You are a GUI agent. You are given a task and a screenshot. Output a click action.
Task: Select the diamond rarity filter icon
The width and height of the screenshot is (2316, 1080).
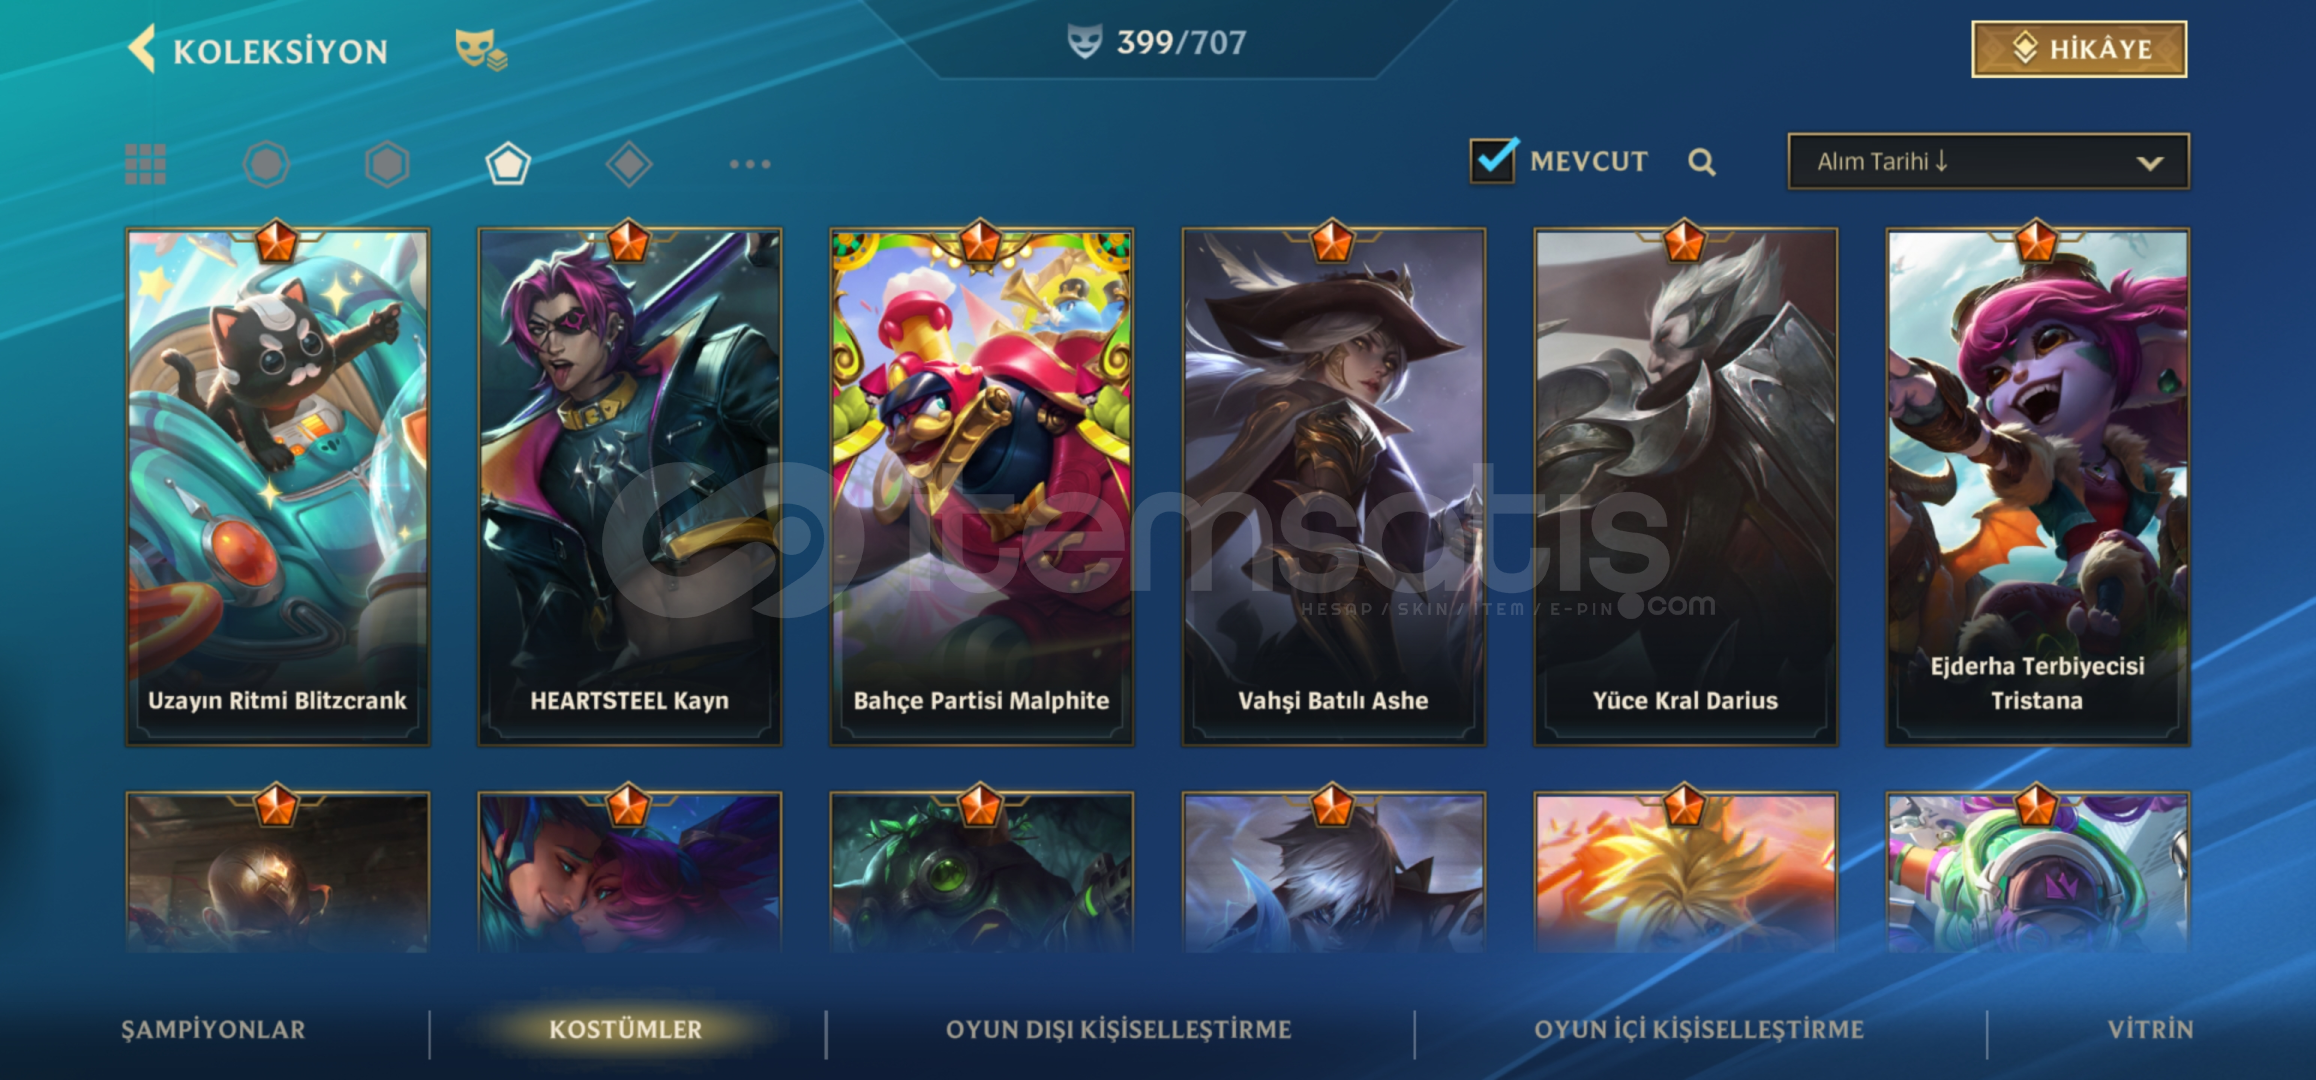pyautogui.click(x=629, y=164)
